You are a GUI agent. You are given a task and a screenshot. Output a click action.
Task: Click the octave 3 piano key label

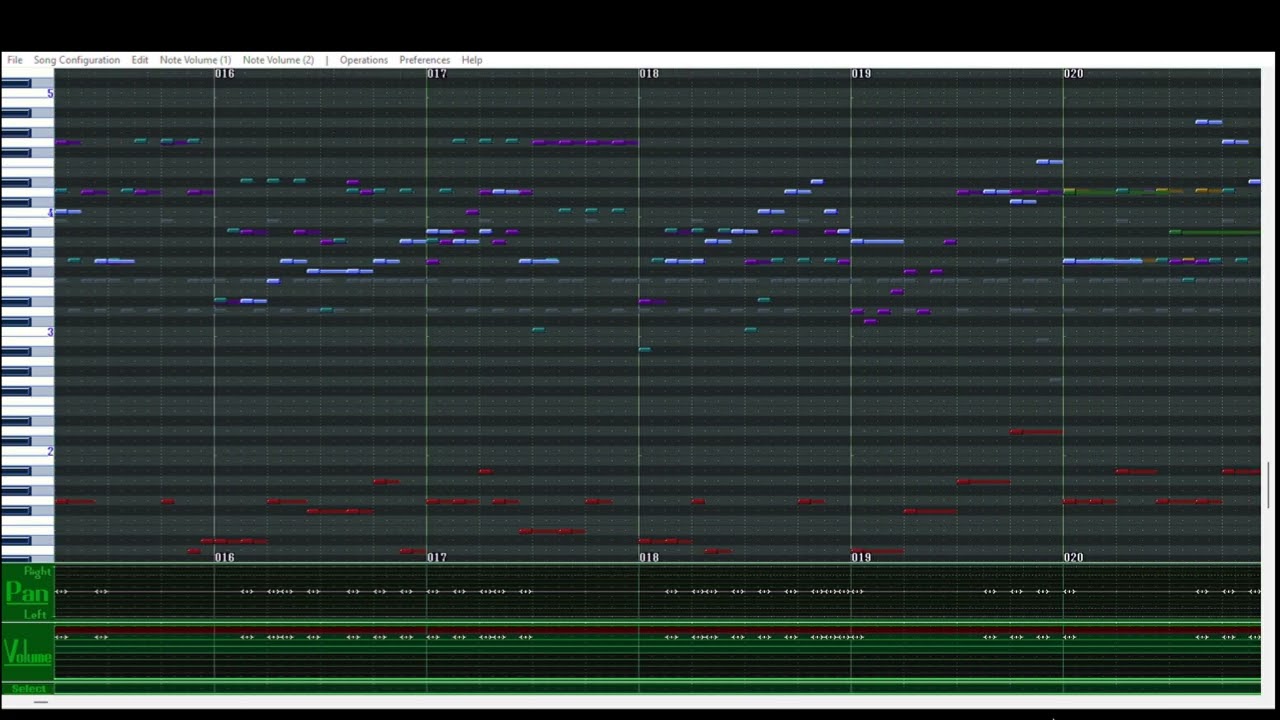click(x=50, y=332)
